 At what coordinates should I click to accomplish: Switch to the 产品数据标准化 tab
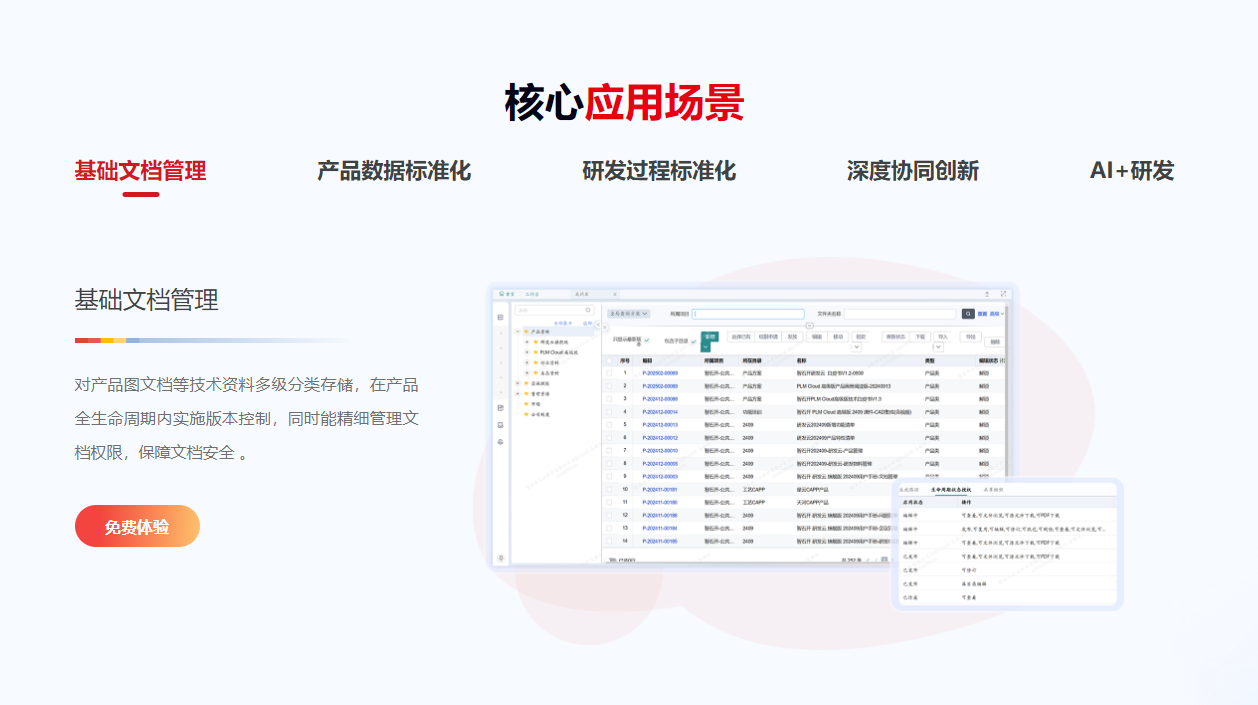coord(393,171)
